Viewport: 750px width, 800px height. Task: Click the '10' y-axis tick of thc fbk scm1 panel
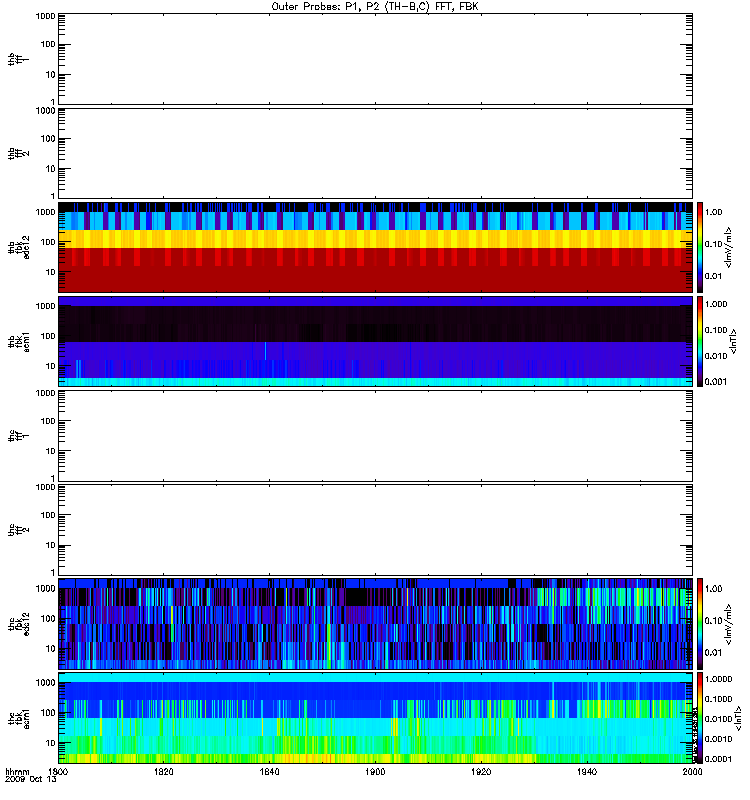(x=51, y=743)
